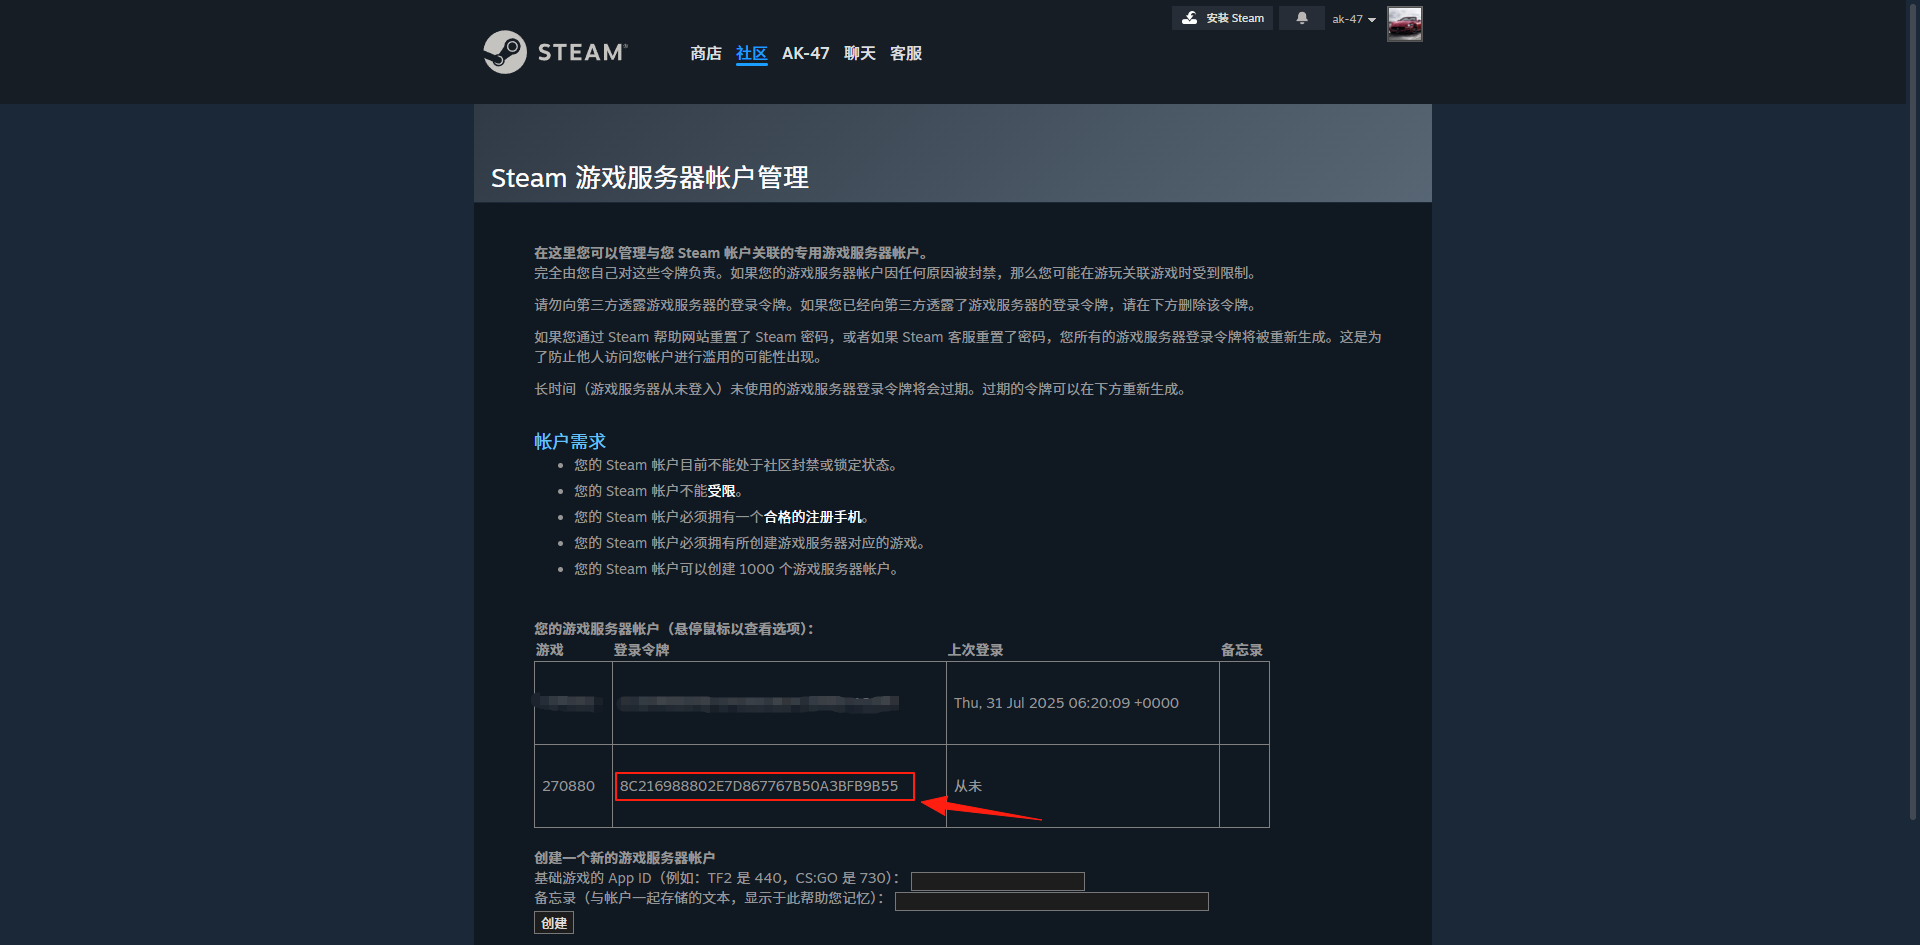Open the notification bell
1920x945 pixels.
pos(1302,18)
